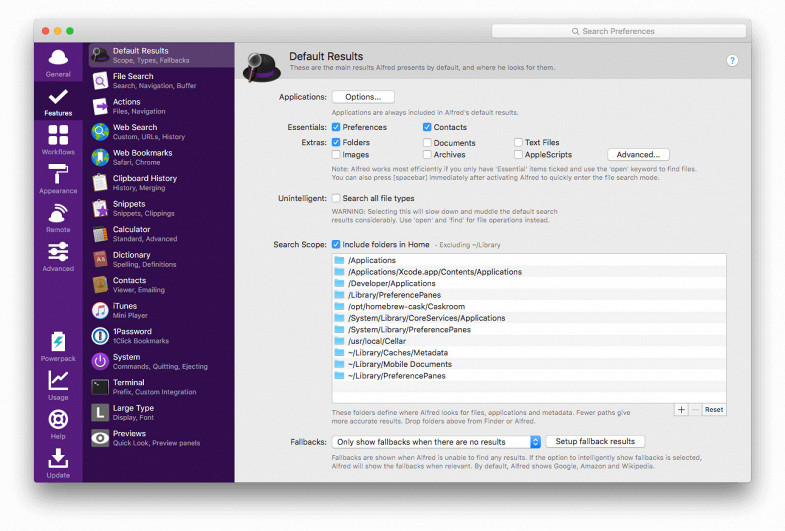This screenshot has height=531, width=785.
Task: Select /System/Library/PreferencePanes row
Action: pyautogui.click(x=529, y=329)
